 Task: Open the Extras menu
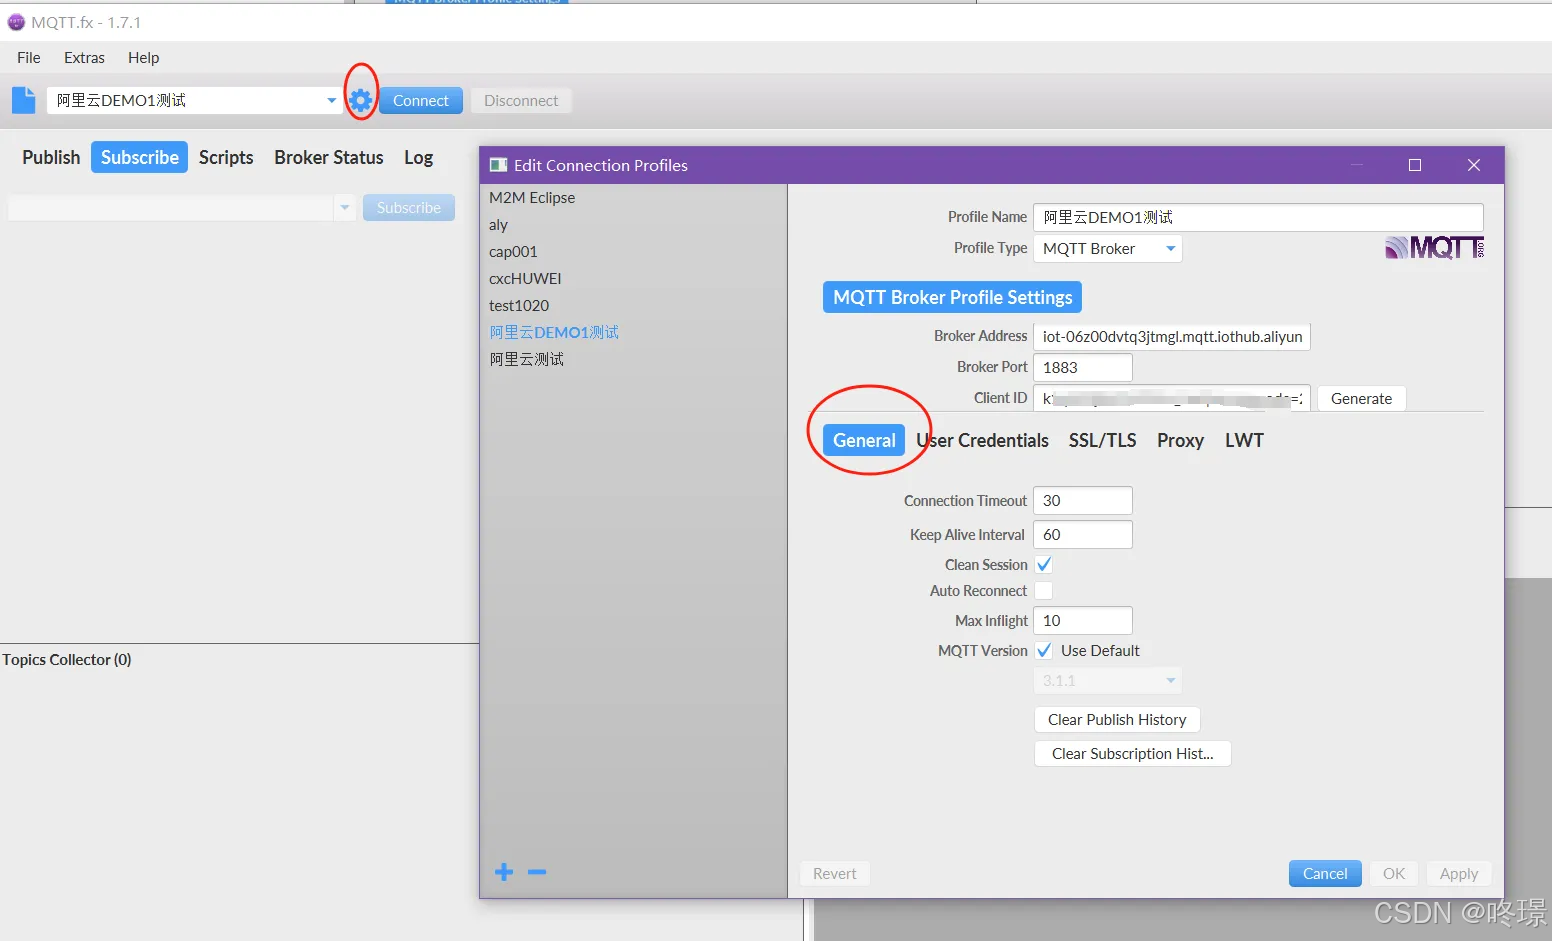pos(84,58)
